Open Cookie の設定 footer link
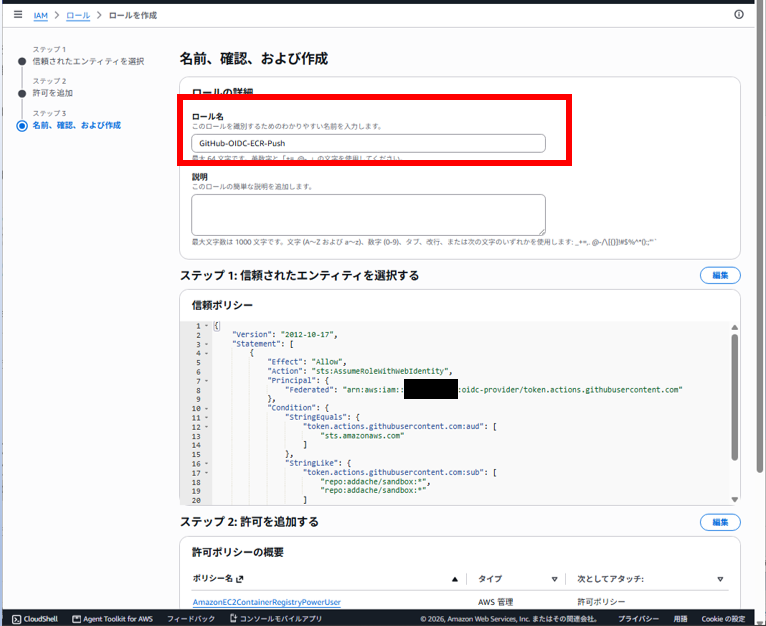Viewport: 766px width, 626px height. pyautogui.click(x=723, y=619)
